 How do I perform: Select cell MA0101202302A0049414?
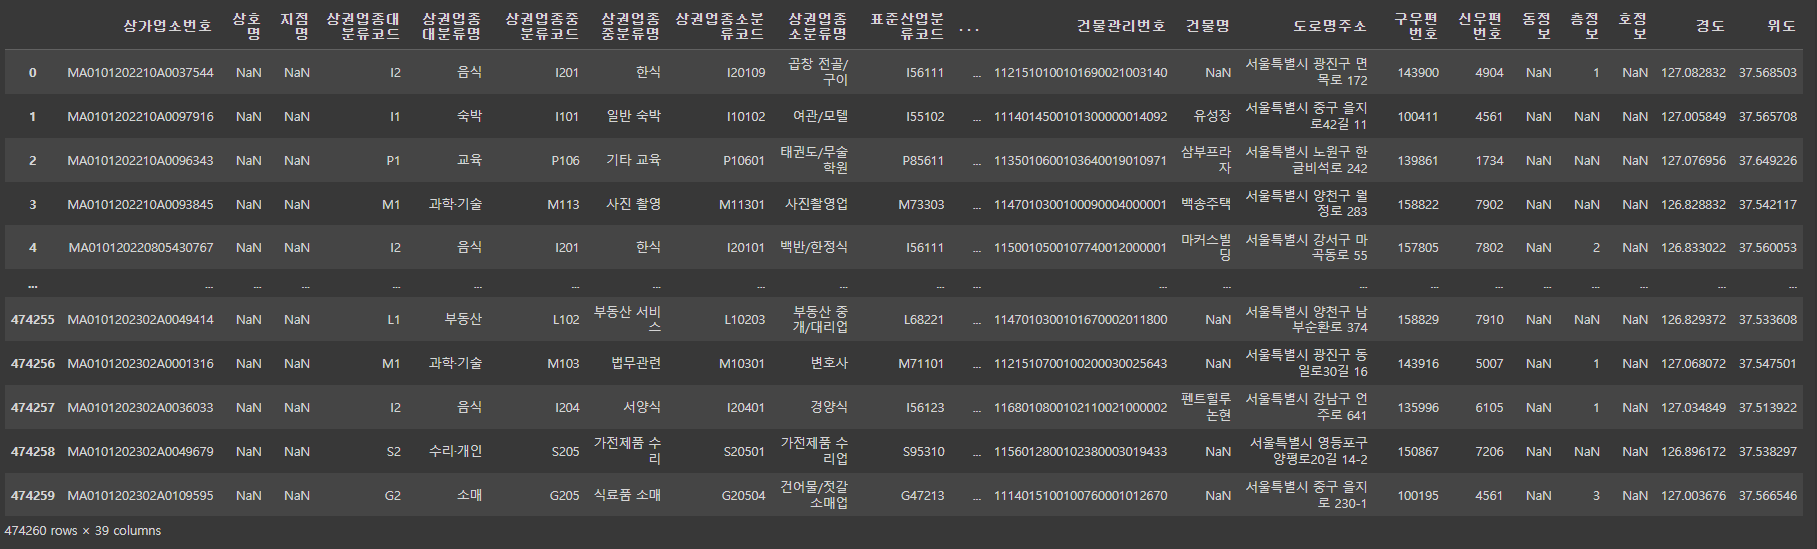pyautogui.click(x=140, y=320)
